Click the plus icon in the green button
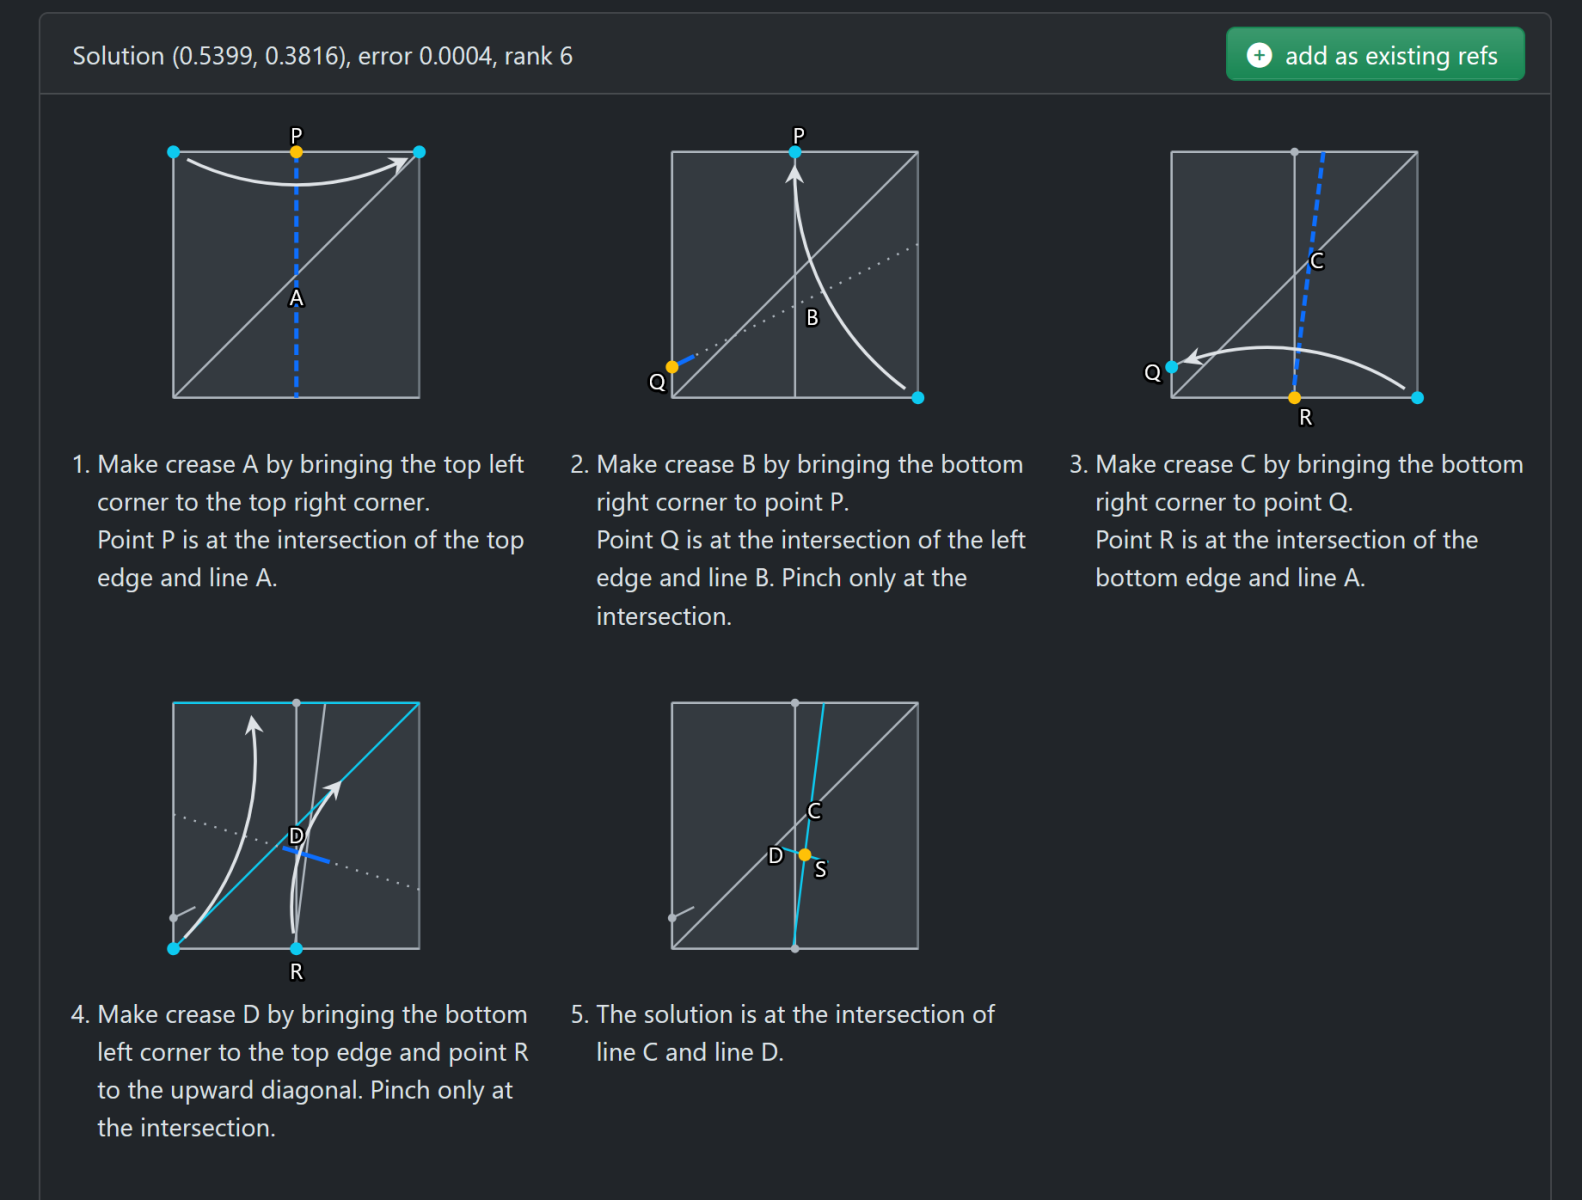Viewport: 1582px width, 1200px height. tap(1259, 55)
